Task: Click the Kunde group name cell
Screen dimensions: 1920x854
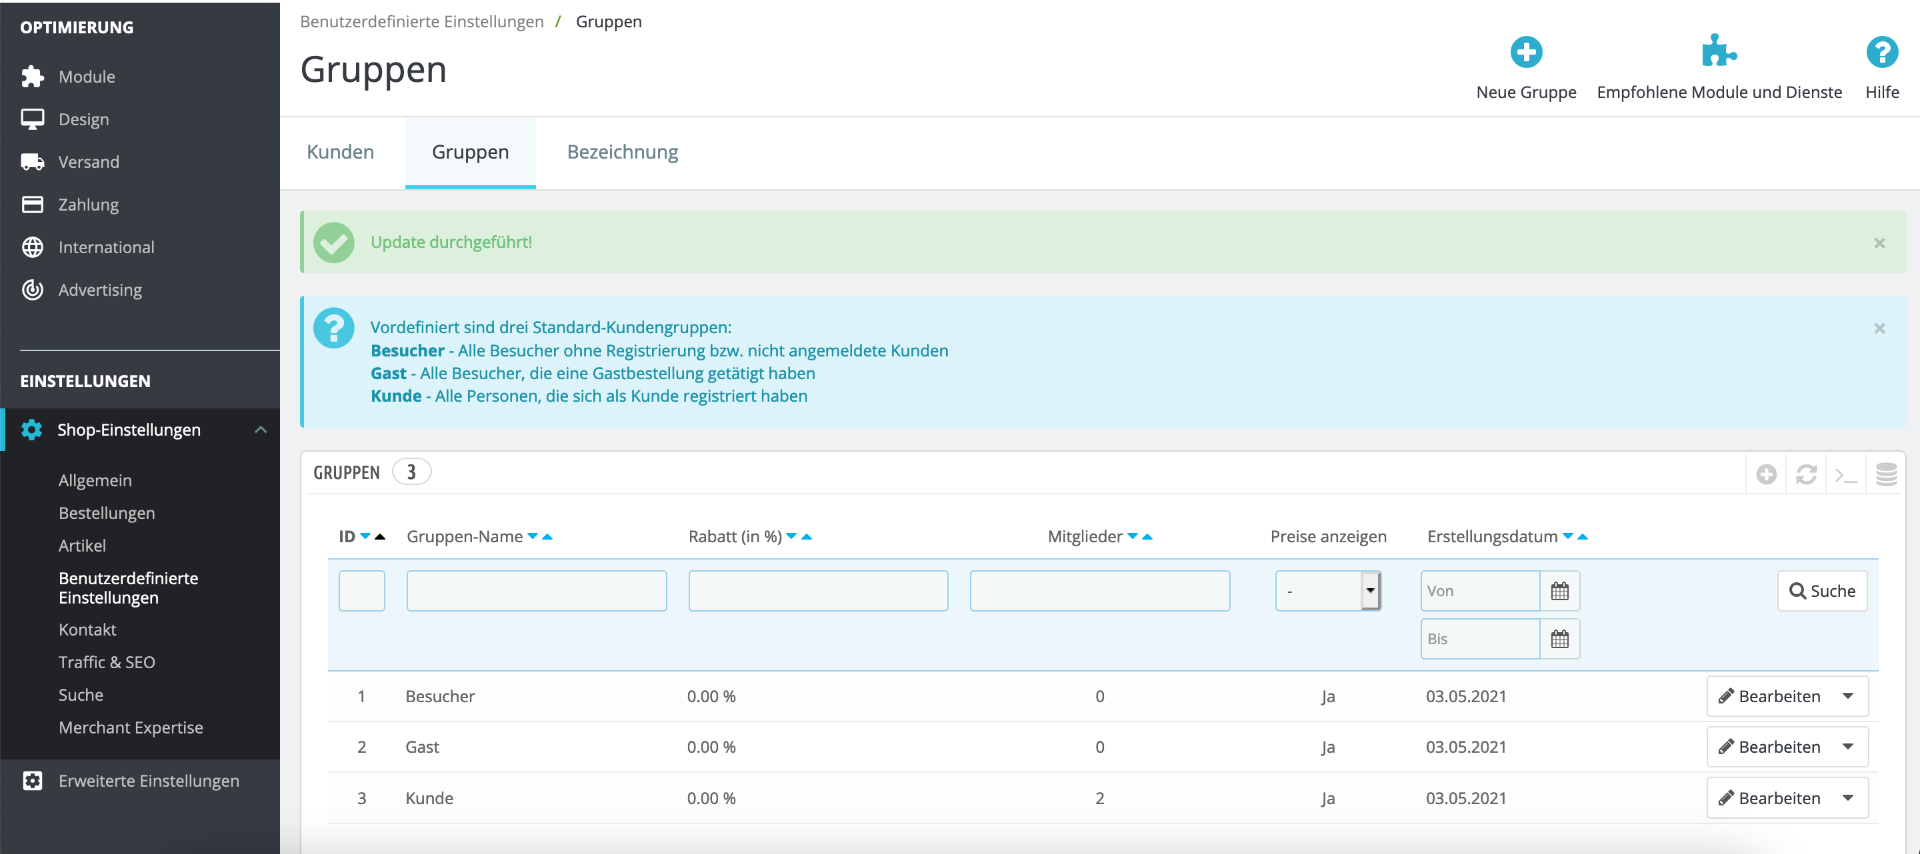Action: pos(430,798)
